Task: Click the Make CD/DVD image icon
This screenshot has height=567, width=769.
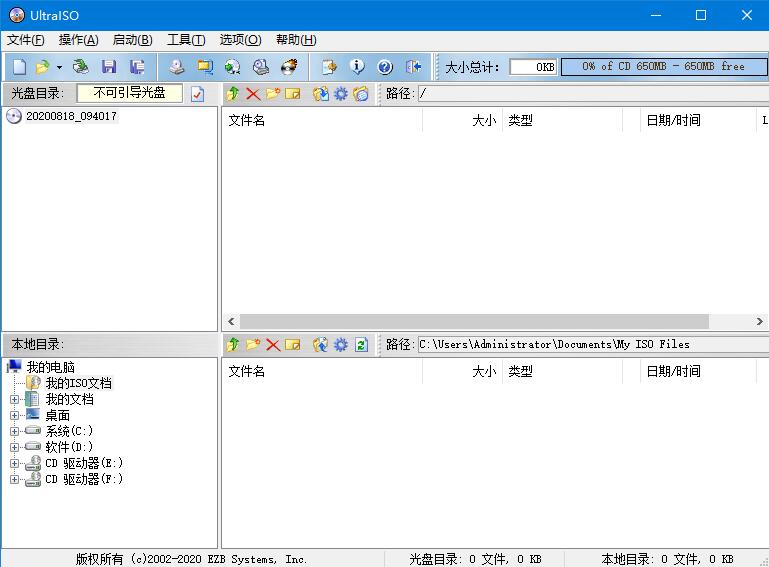Action: coord(177,67)
